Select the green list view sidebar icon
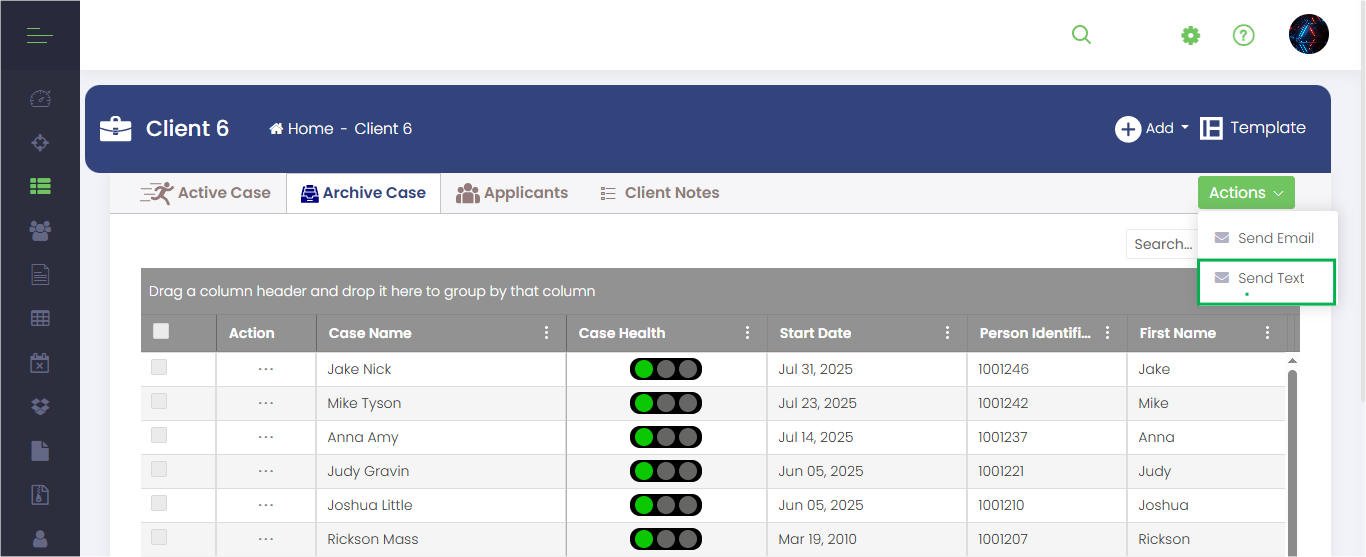 click(x=40, y=186)
